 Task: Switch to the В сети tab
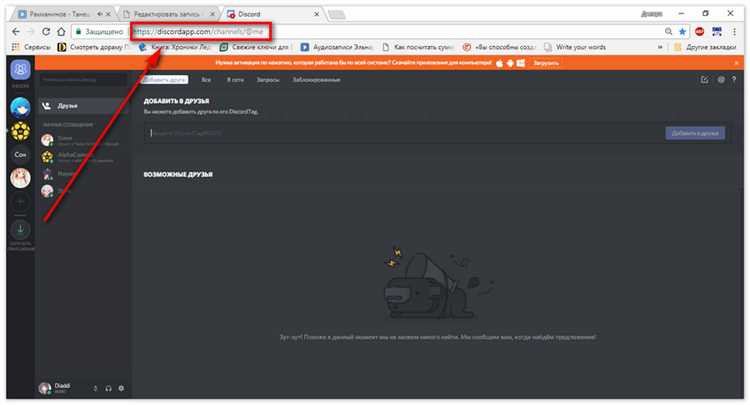point(235,80)
